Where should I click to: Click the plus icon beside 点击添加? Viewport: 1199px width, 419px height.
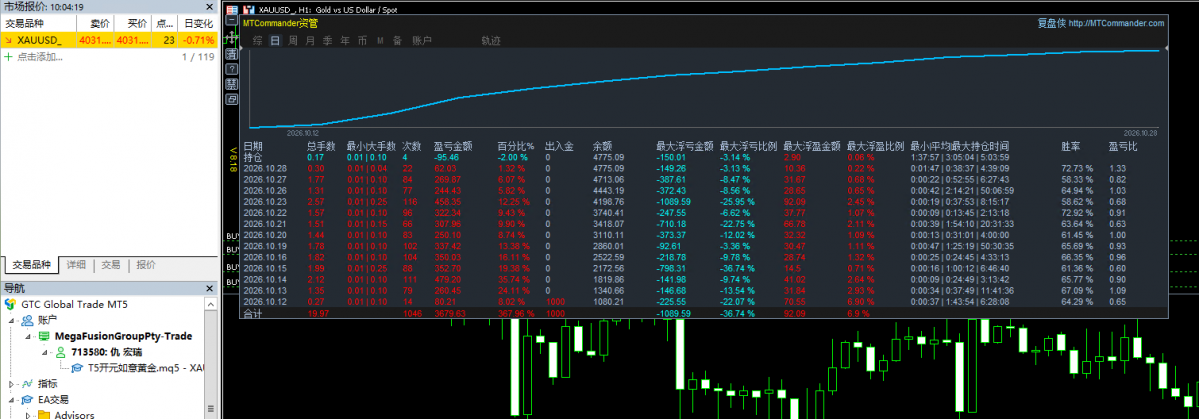click(x=9, y=57)
